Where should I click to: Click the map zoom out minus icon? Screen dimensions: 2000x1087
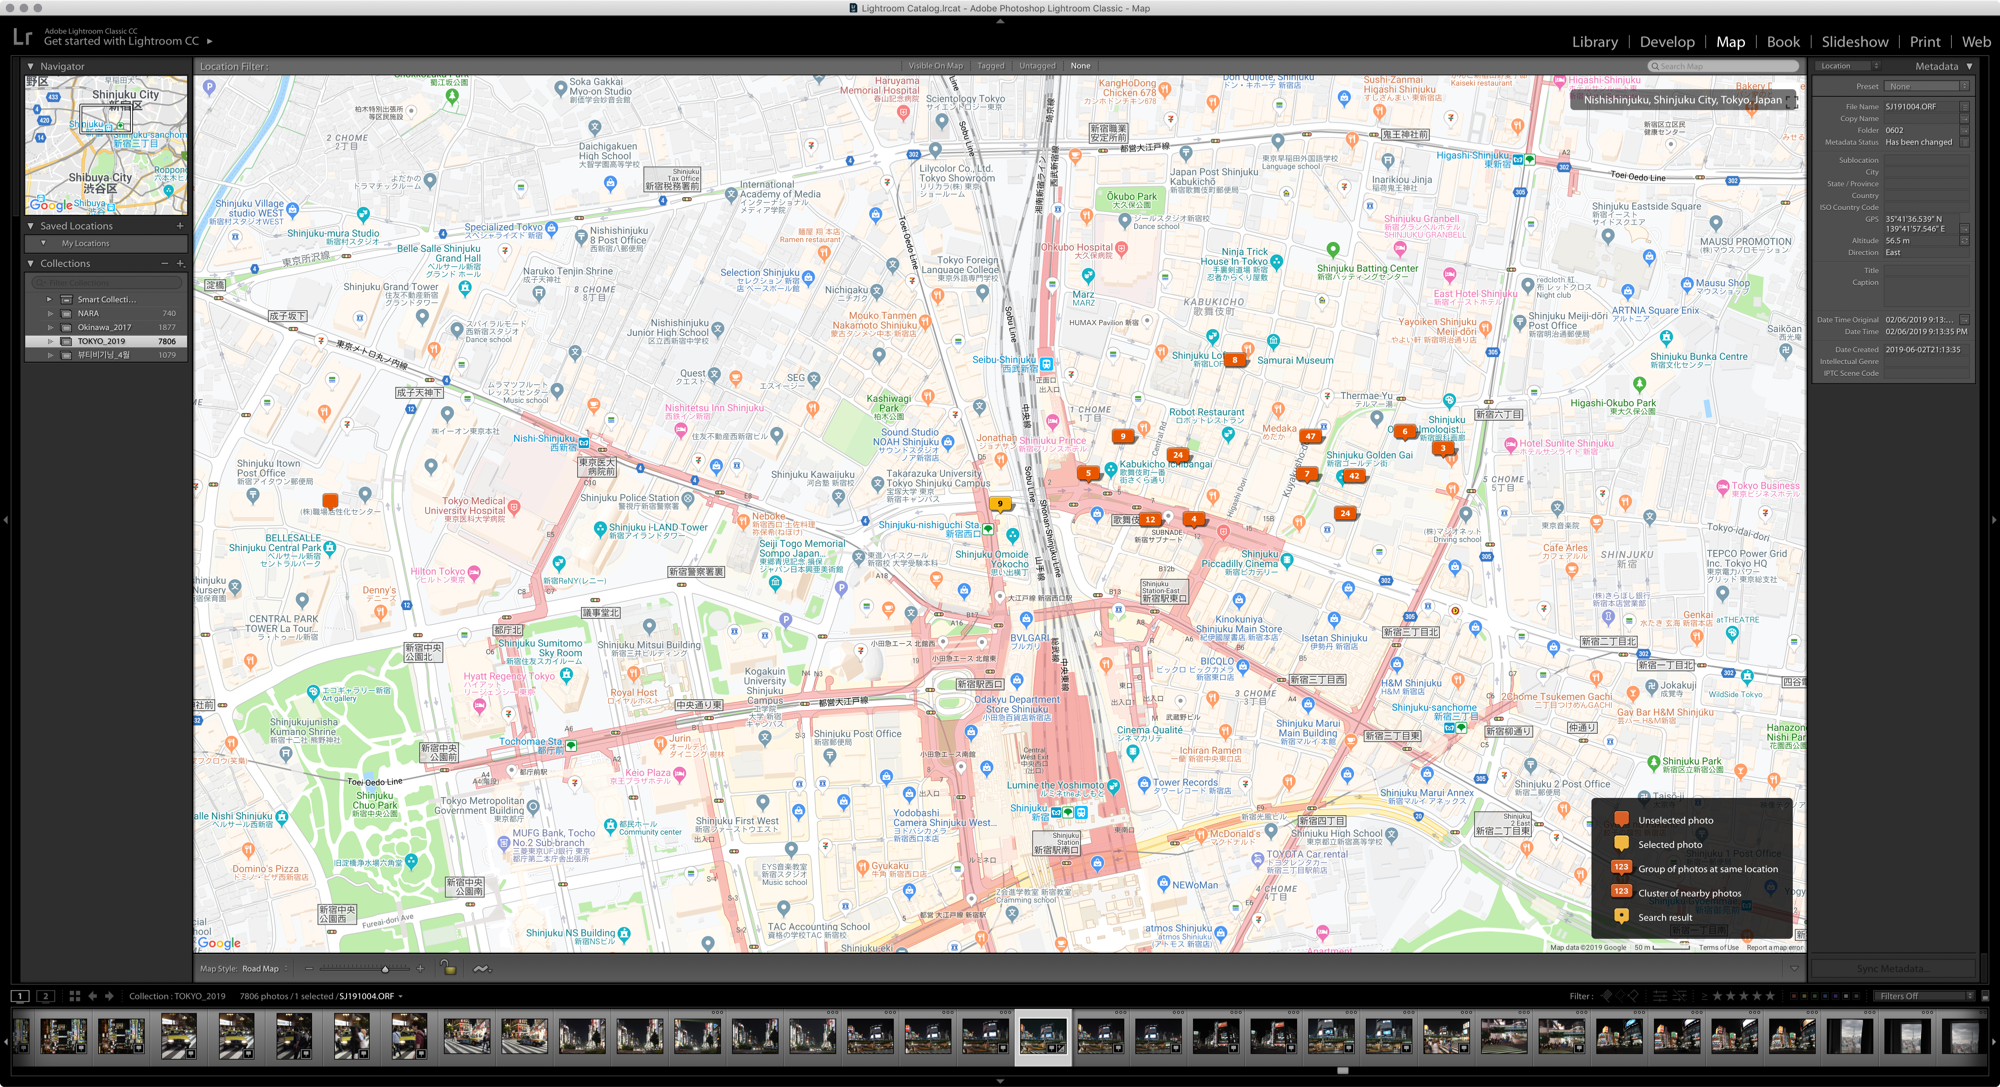click(x=309, y=968)
